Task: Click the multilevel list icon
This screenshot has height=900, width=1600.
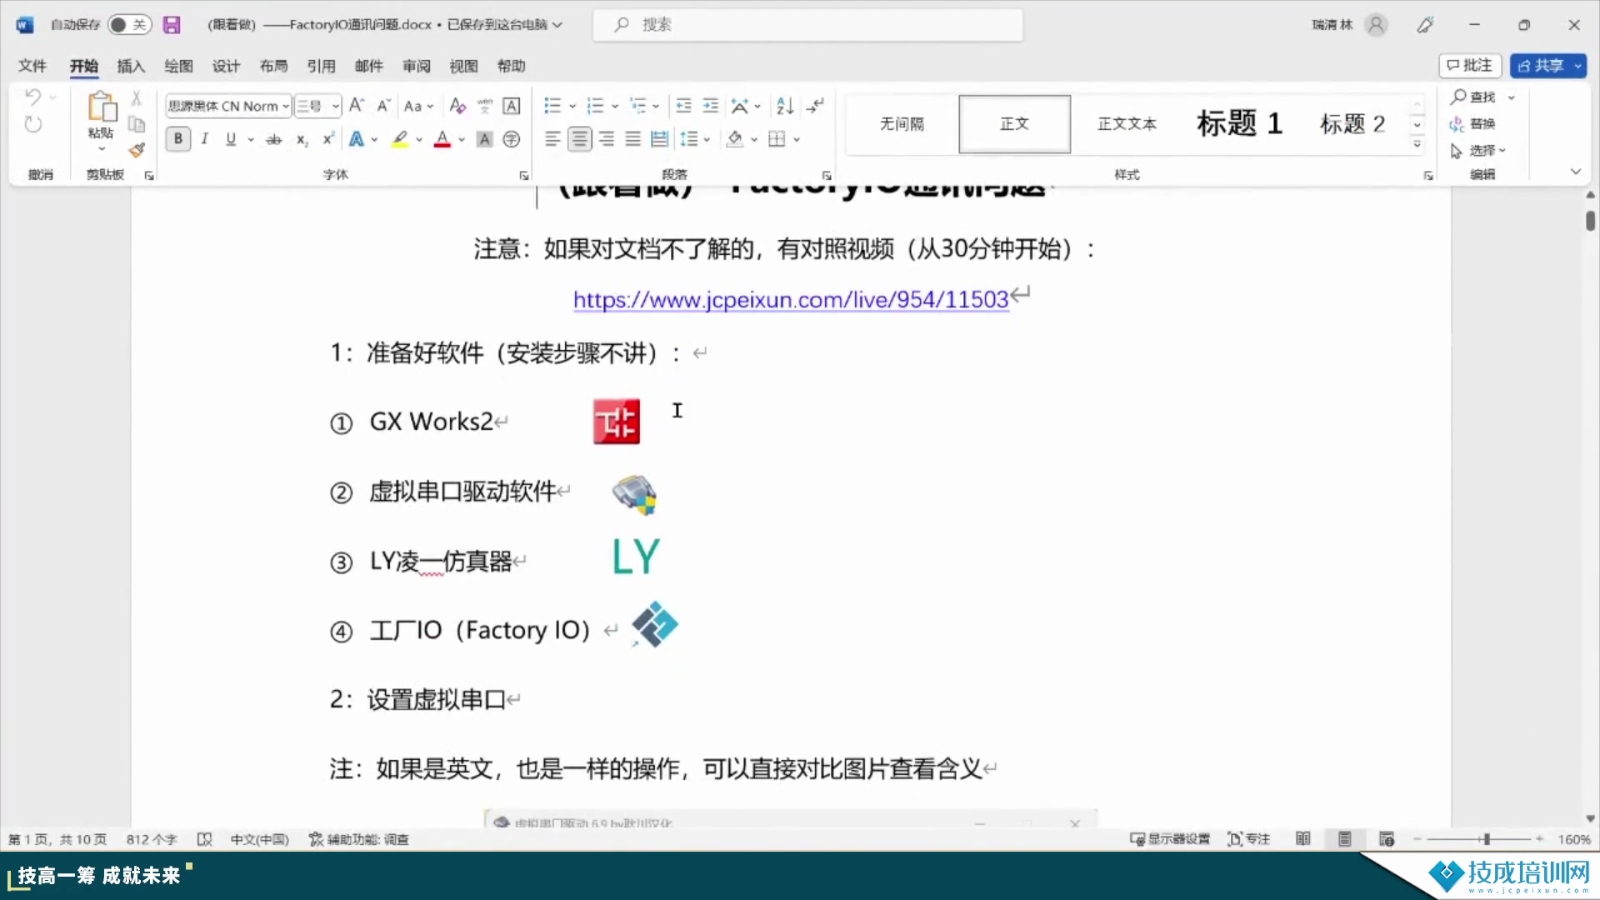Action: click(638, 105)
